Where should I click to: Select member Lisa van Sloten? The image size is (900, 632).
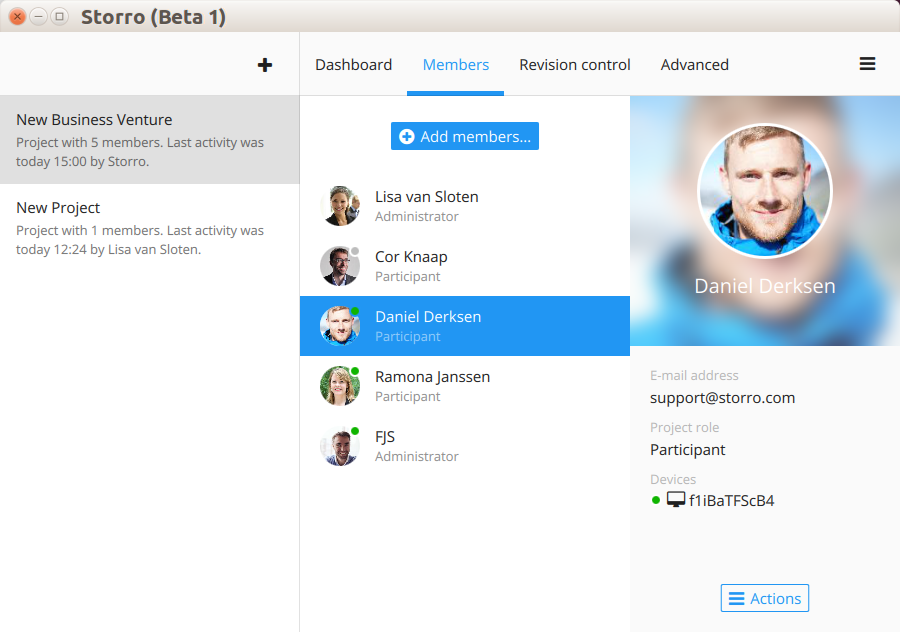pyautogui.click(x=465, y=206)
